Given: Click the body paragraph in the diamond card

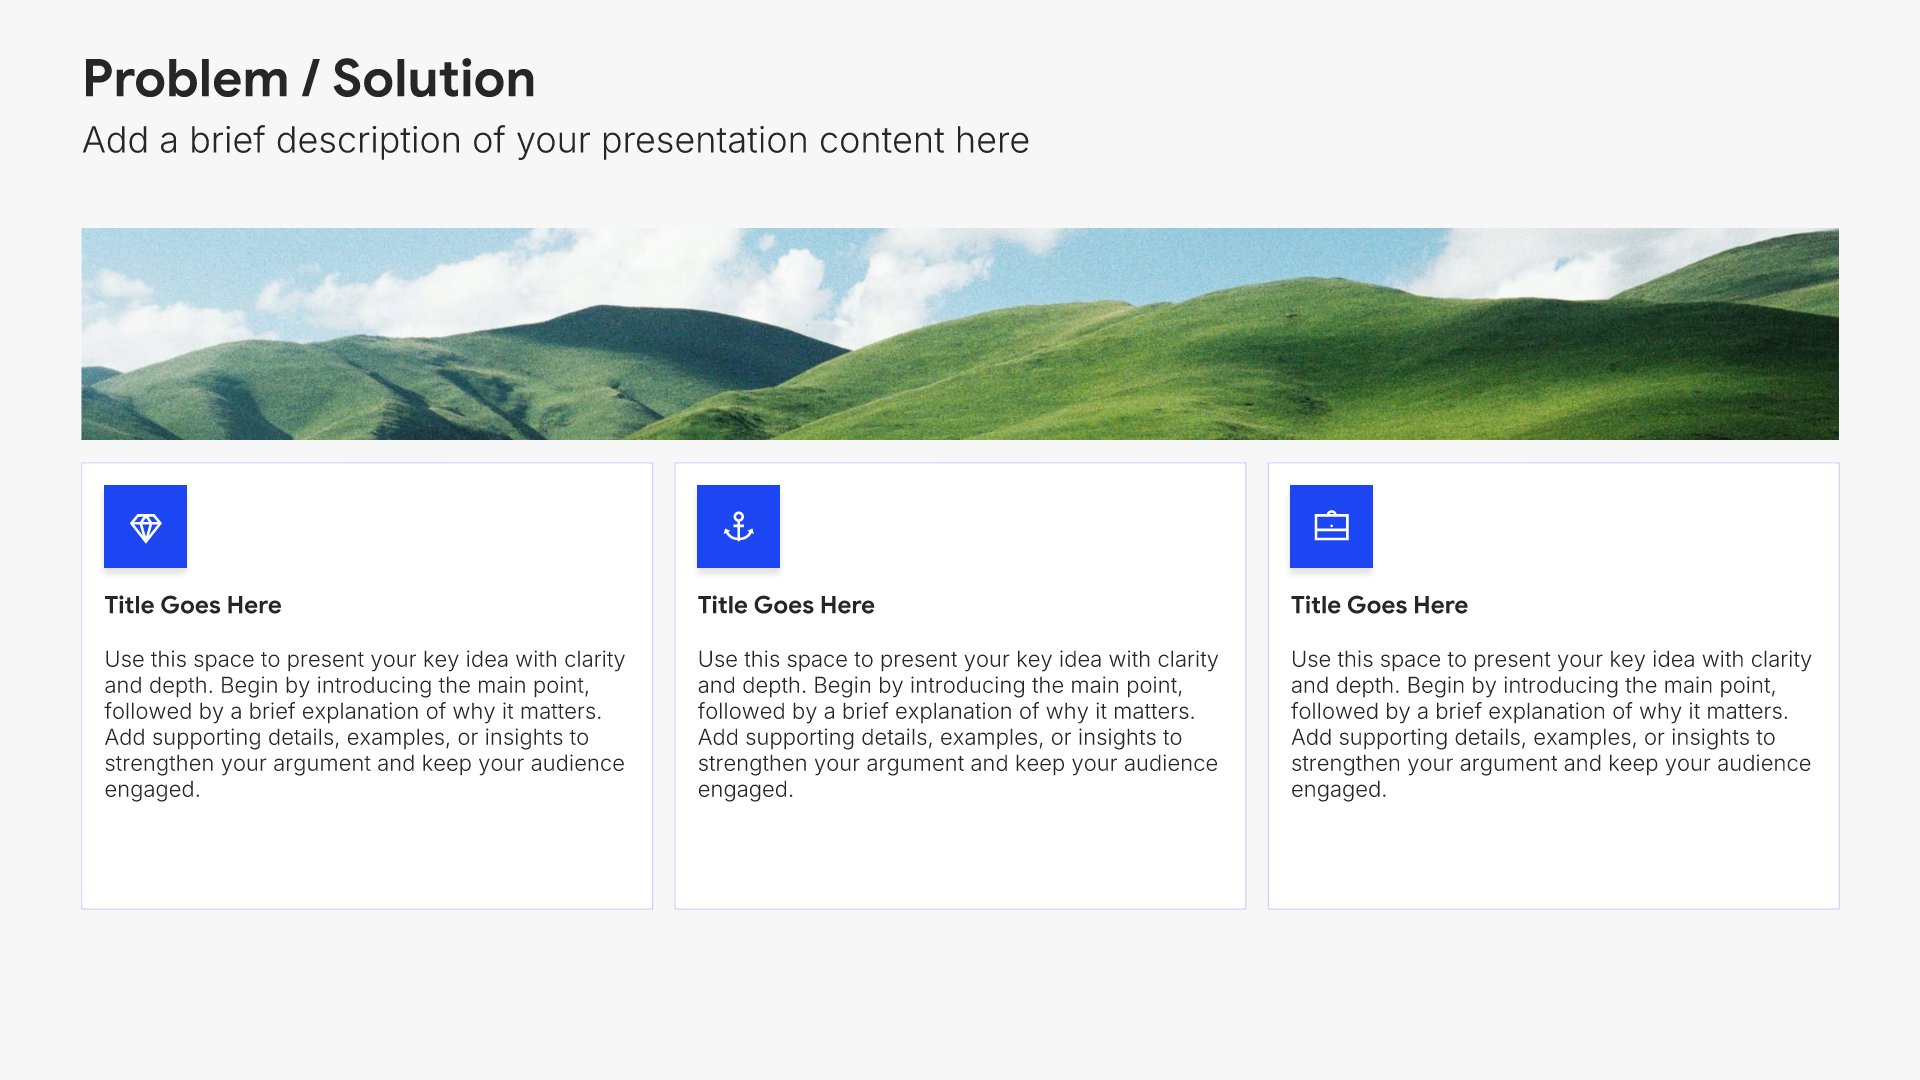Looking at the screenshot, I should coord(365,724).
